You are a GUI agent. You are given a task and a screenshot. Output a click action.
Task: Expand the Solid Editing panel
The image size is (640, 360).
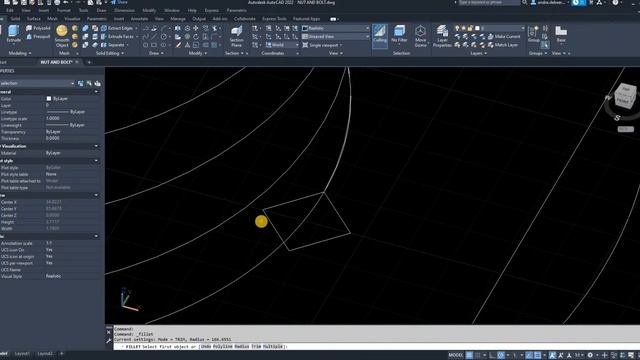point(109,53)
